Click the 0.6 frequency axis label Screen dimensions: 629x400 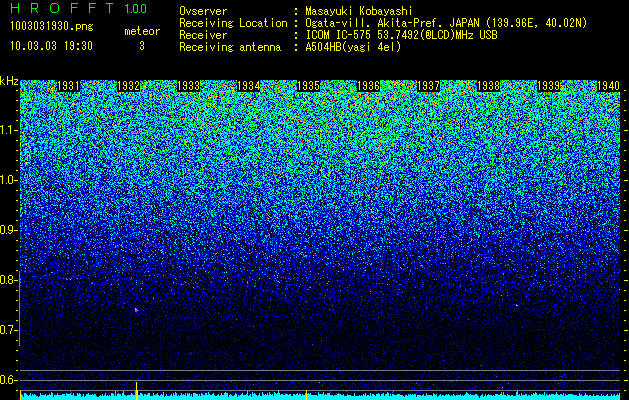coord(9,380)
